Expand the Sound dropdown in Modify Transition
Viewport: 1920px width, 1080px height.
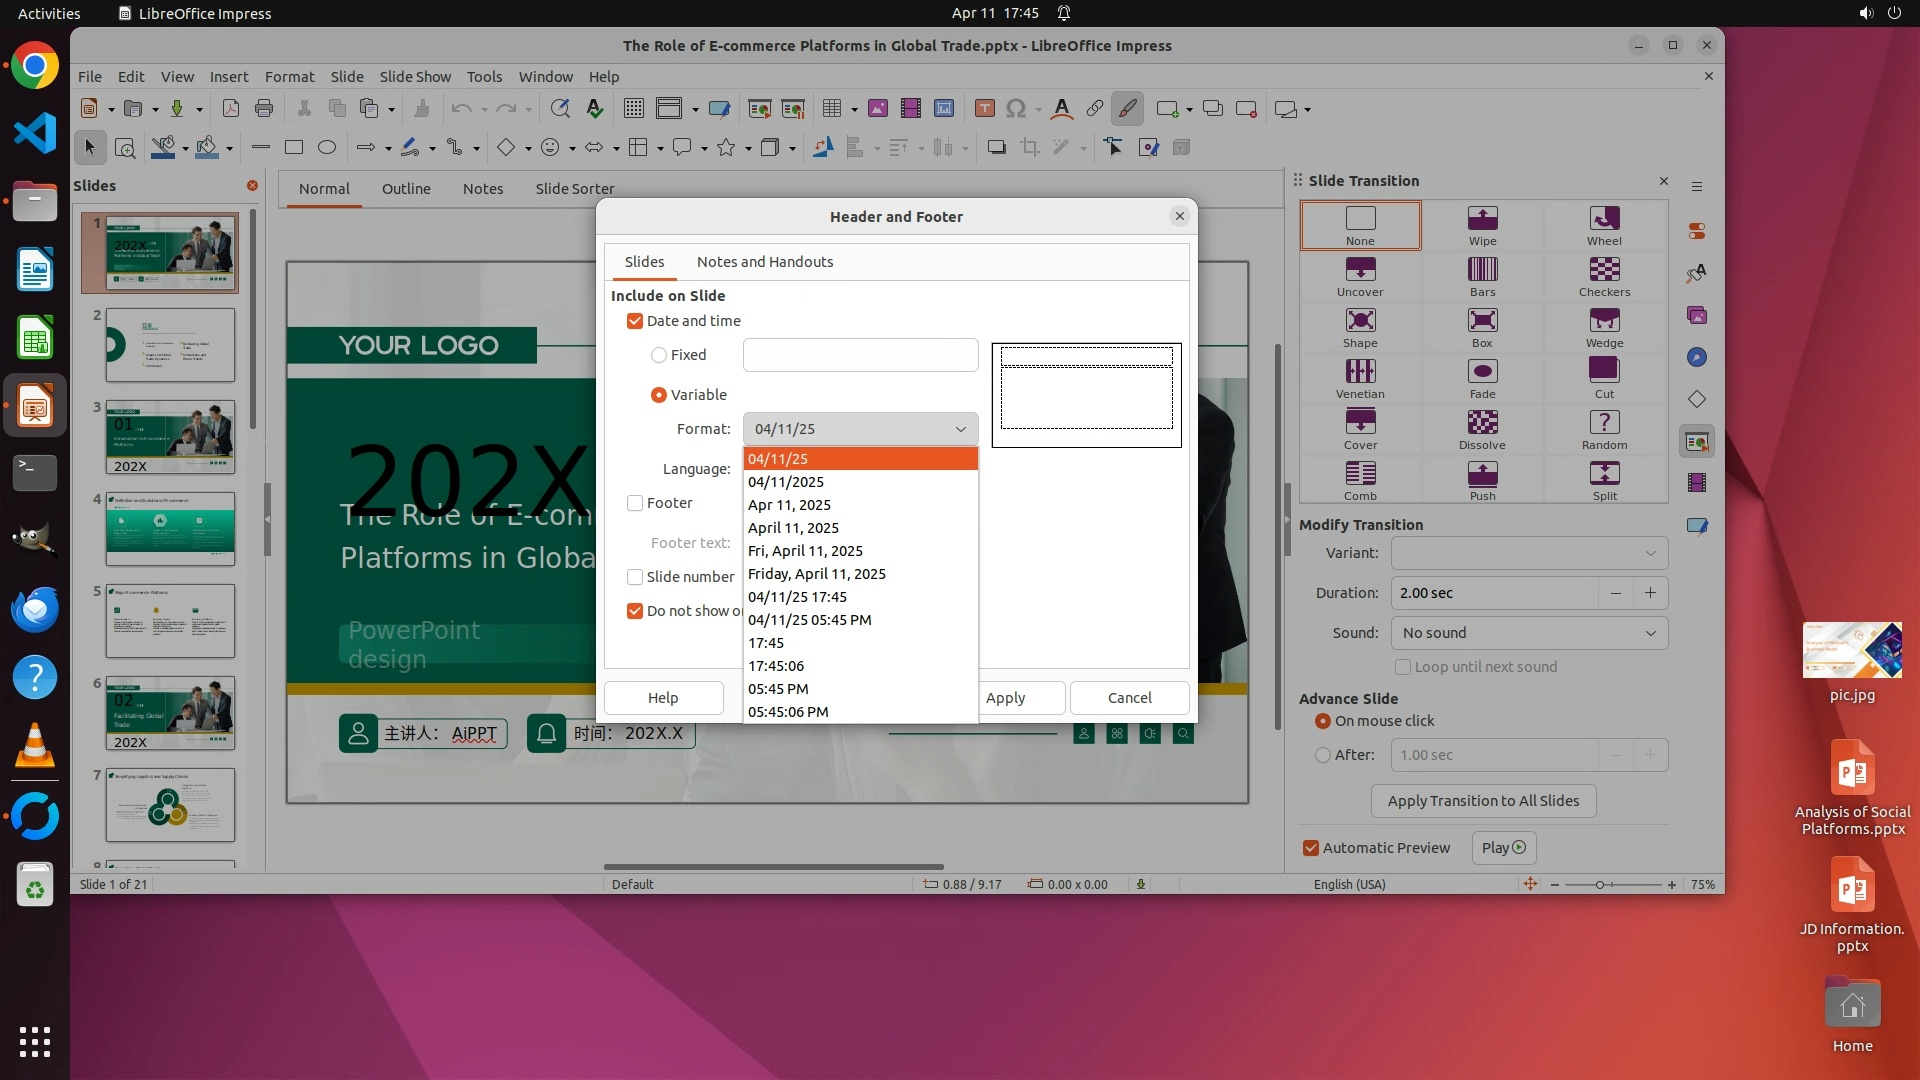click(x=1529, y=633)
